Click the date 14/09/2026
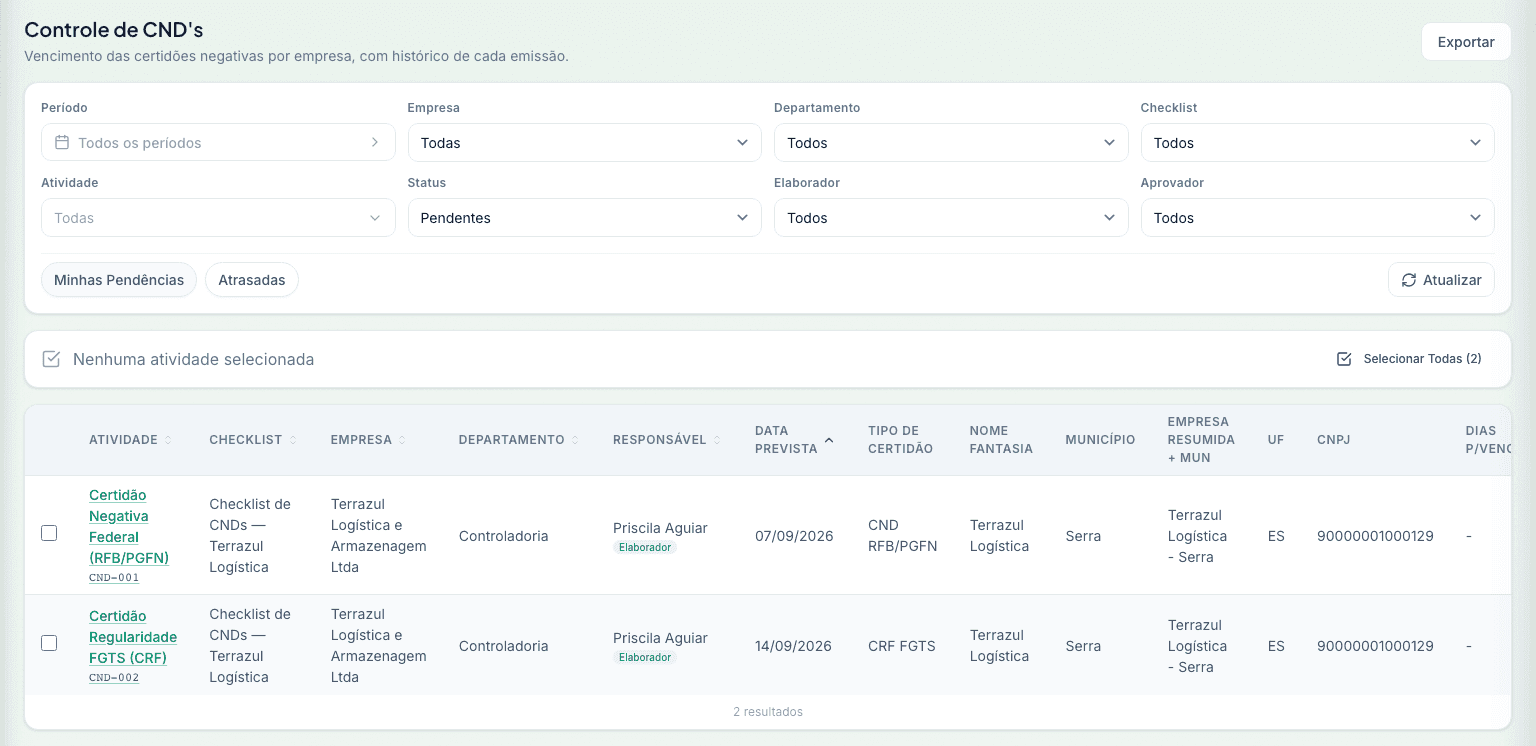 click(x=794, y=646)
